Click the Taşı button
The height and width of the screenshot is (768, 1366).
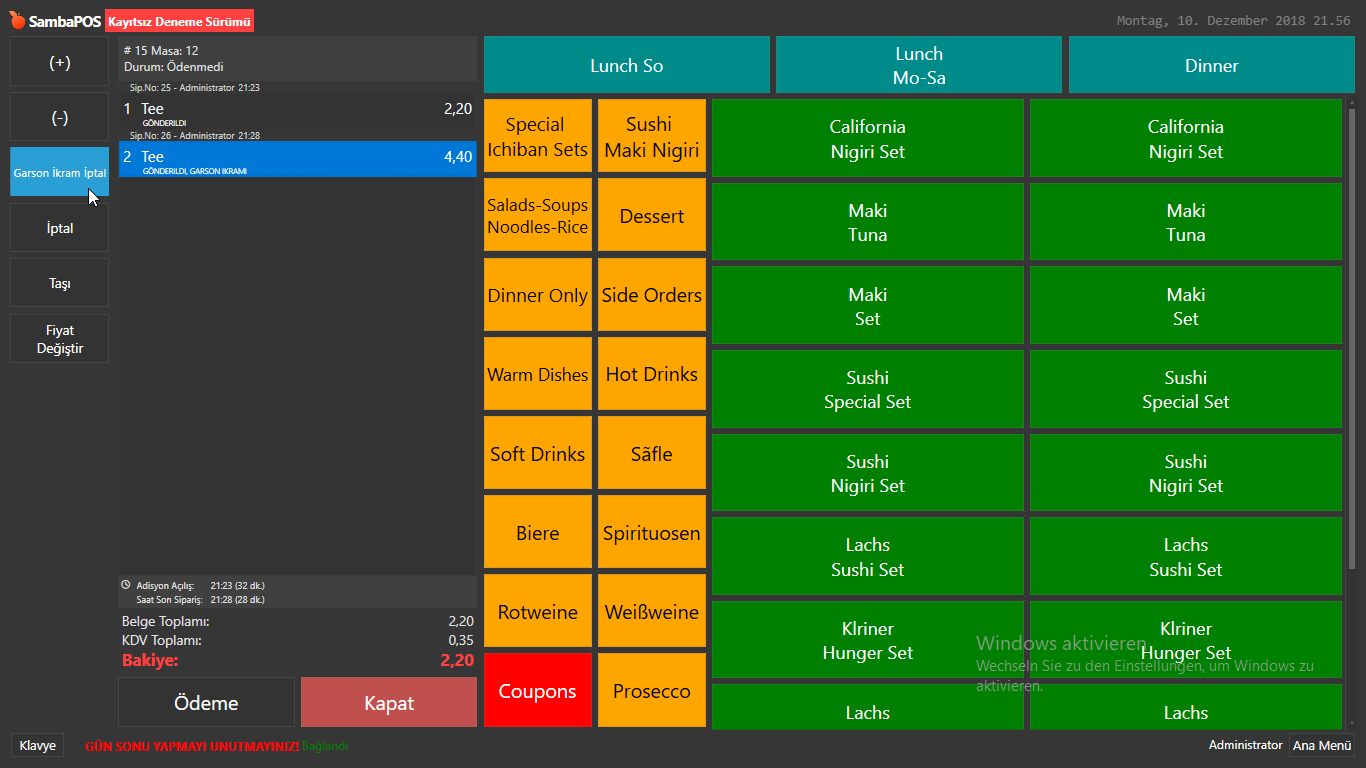tap(60, 283)
